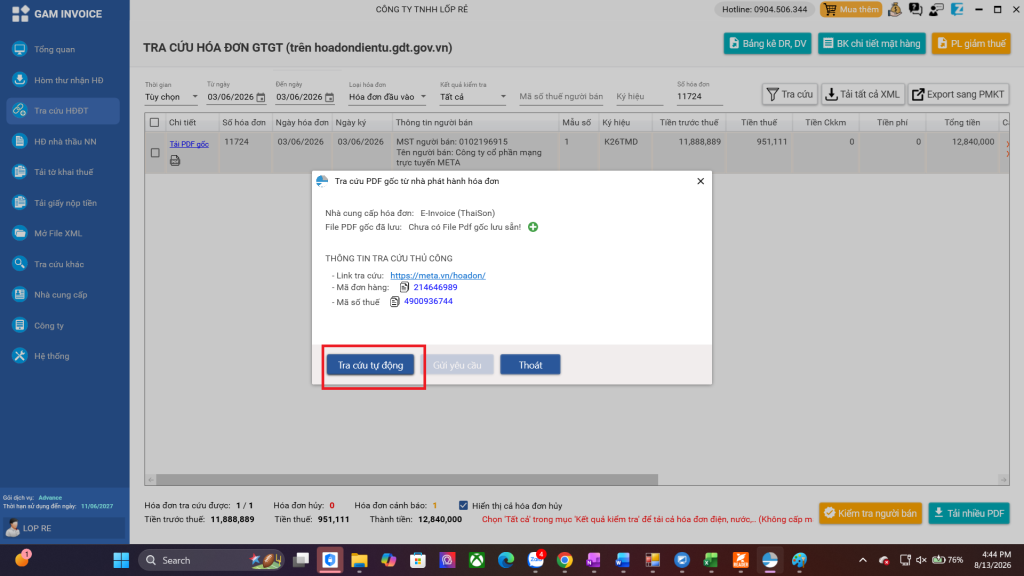Toggle Hiển thị cả hóa đơn hủy checkbox
Image resolution: width=1024 pixels, height=576 pixels.
463,505
